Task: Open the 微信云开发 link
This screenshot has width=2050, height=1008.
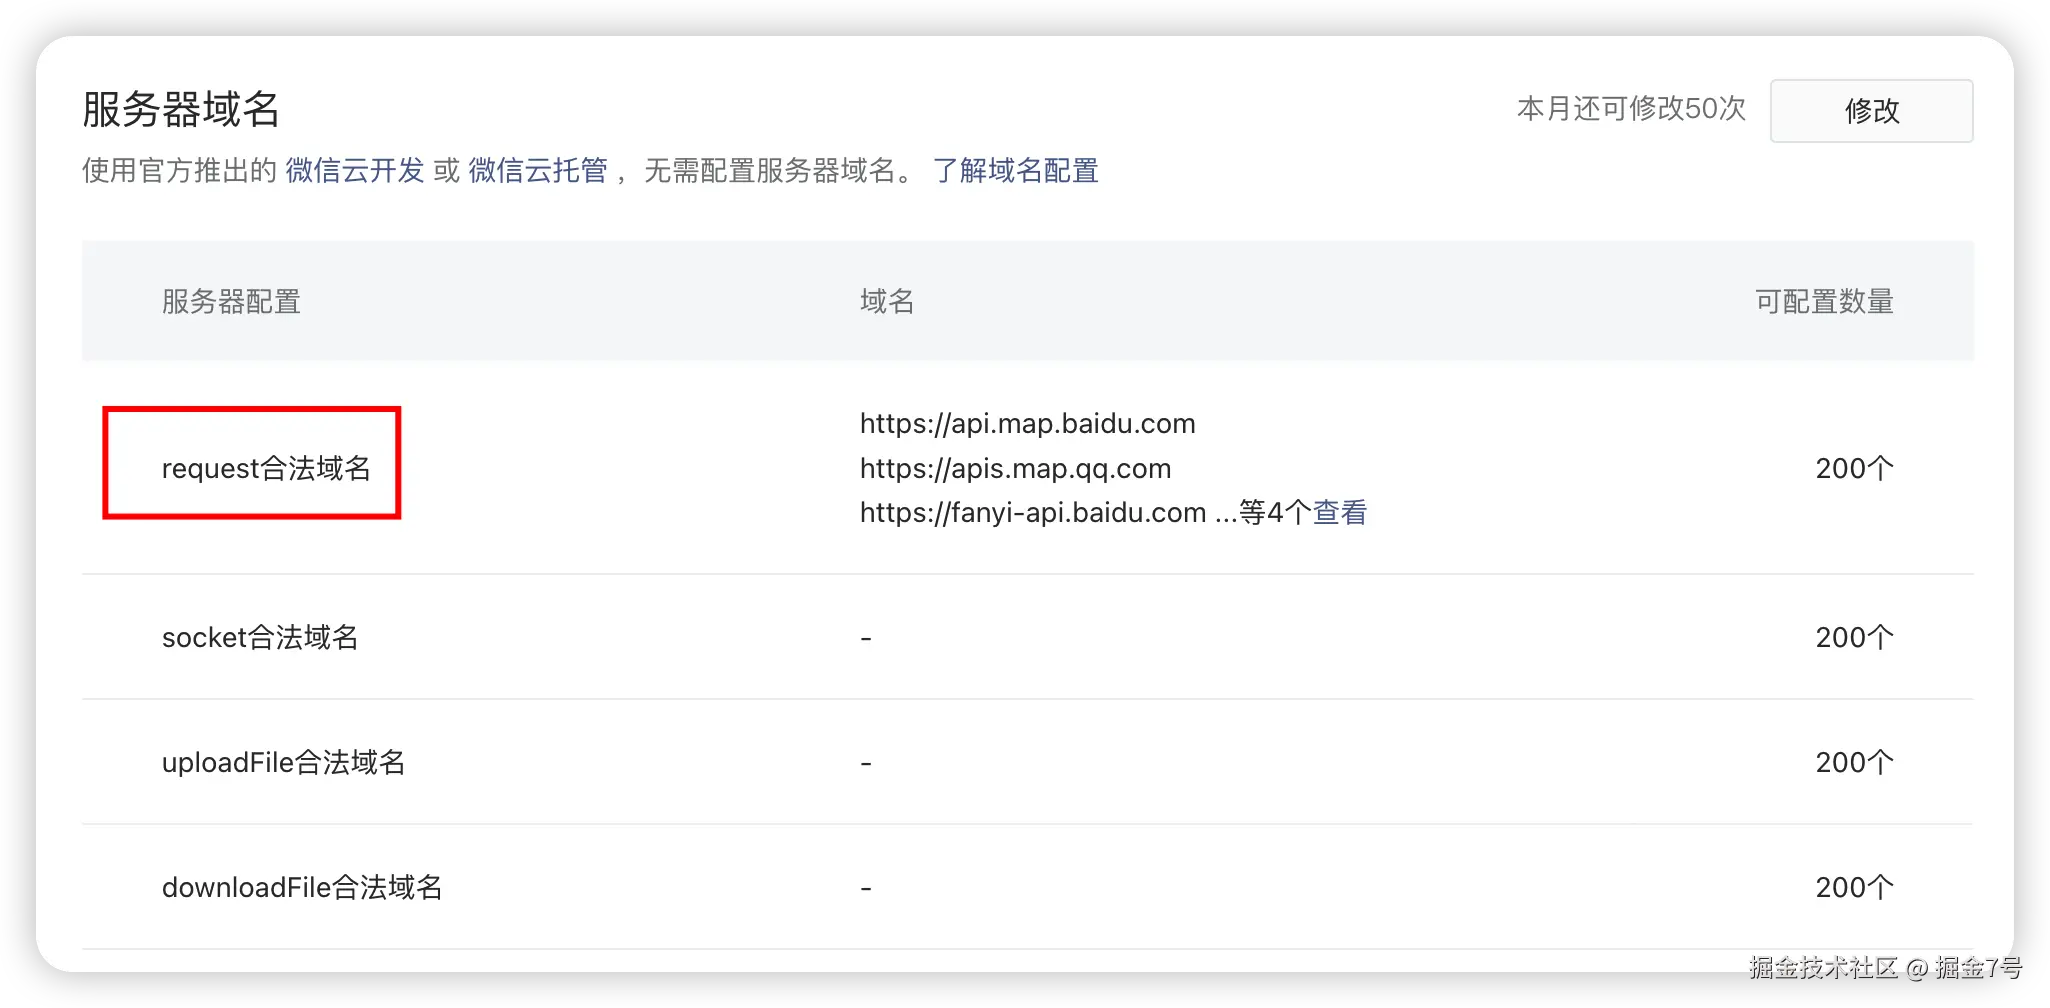Action: coord(355,171)
